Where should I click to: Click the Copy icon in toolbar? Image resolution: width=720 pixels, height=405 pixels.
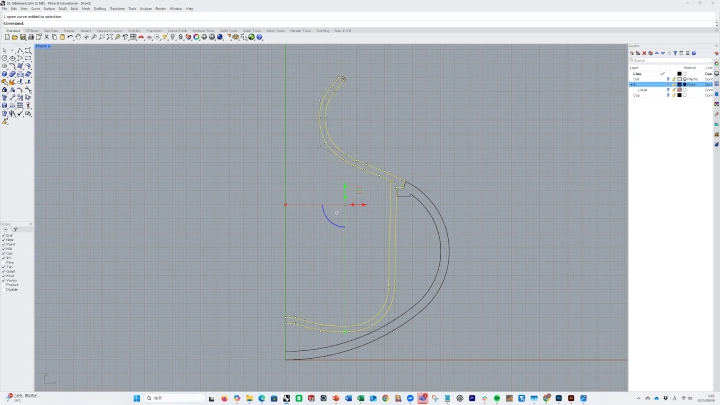[x=54, y=37]
